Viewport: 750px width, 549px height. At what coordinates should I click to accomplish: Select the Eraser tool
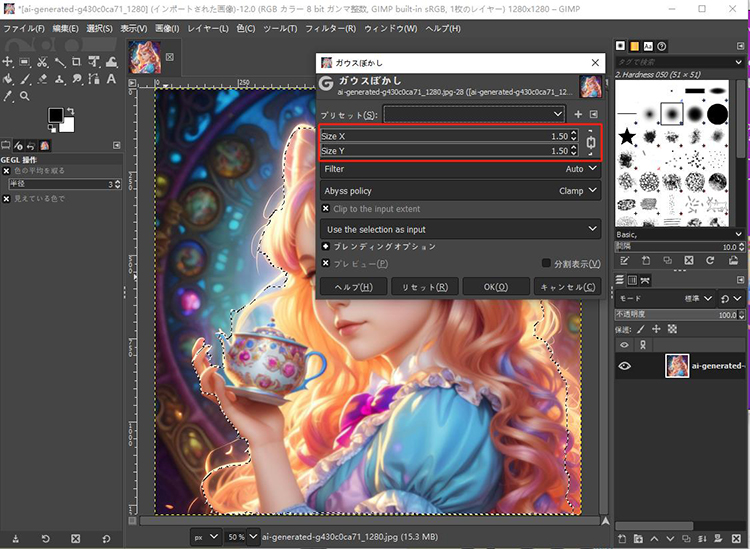tap(42, 79)
